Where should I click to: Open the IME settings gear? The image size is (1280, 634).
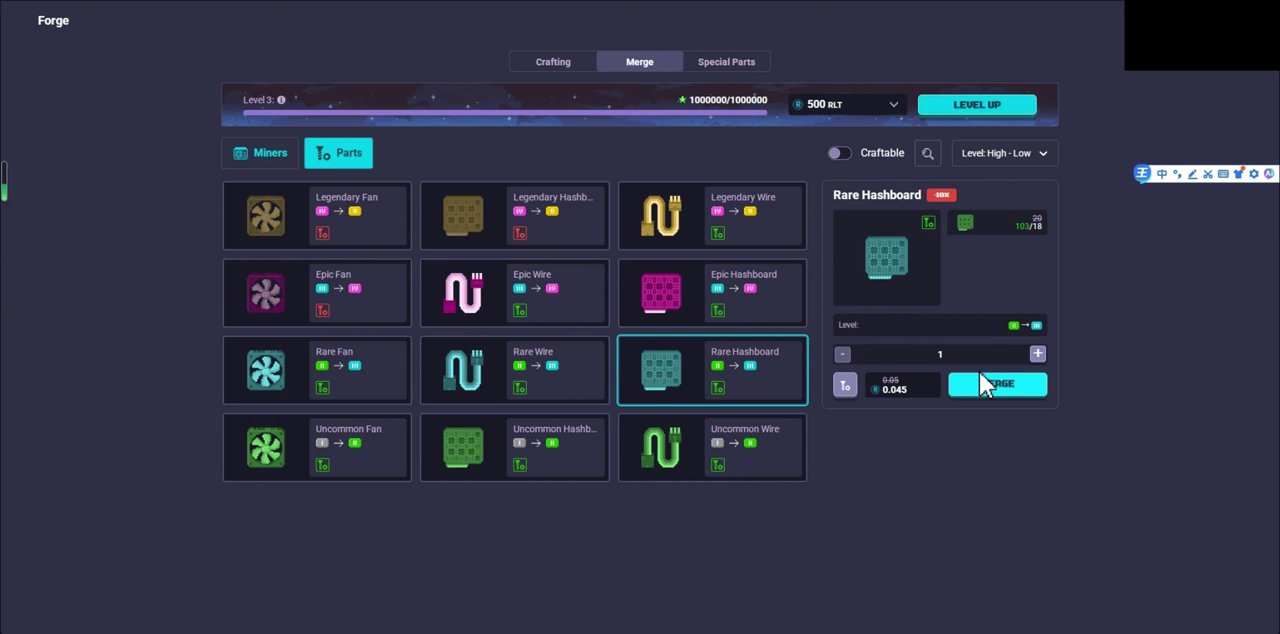[x=1254, y=174]
